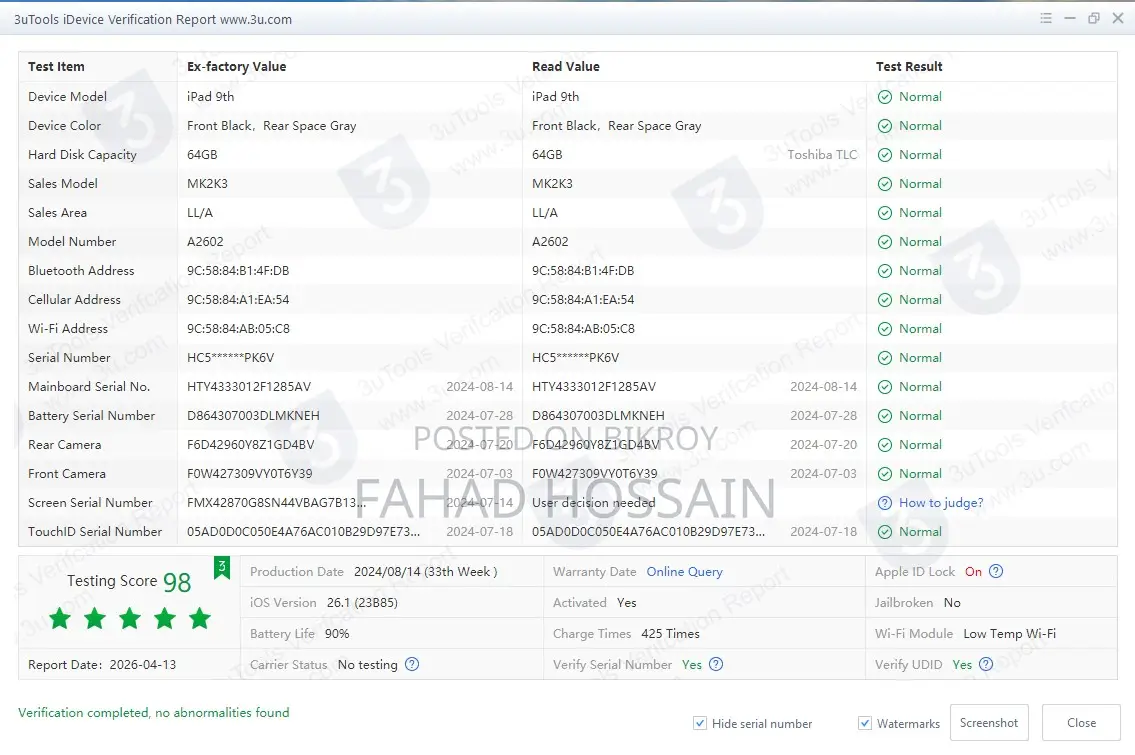Click the ex-factory Serial Number HC5******PK6V
Screen dimensions: 1135x755
pos(230,358)
